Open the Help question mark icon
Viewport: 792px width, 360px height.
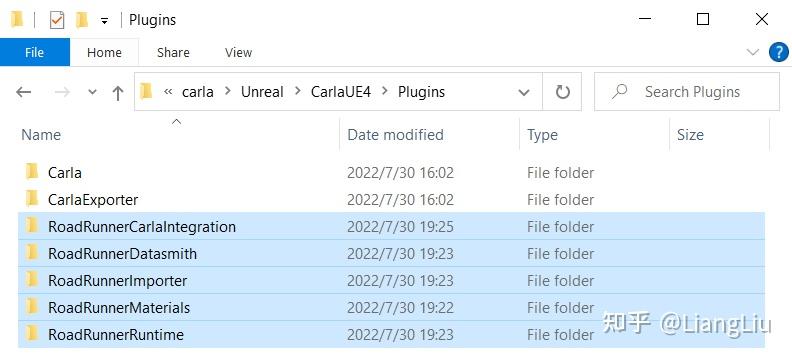click(x=778, y=52)
